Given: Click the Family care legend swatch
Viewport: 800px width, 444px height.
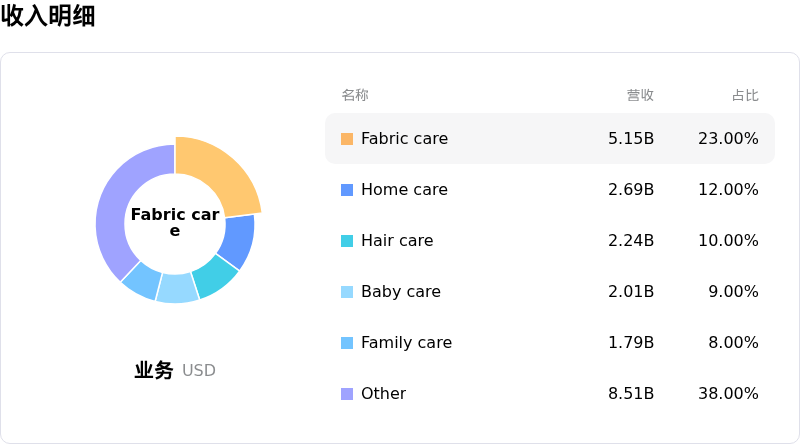Looking at the screenshot, I should 347,343.
